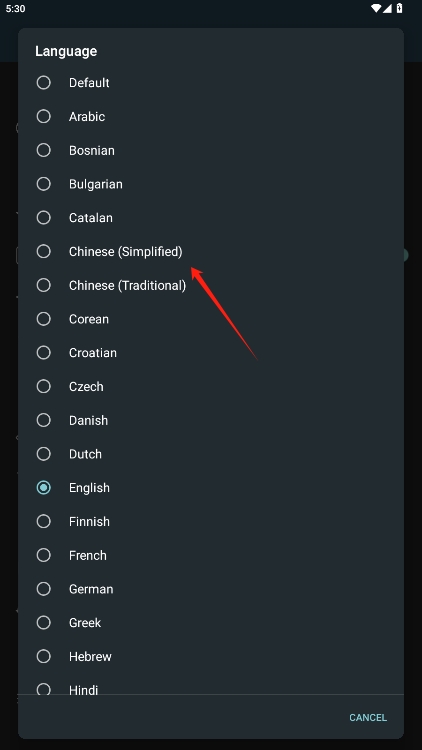The image size is (422, 750).
Task: Select Bosnian language
Action: pos(211,150)
